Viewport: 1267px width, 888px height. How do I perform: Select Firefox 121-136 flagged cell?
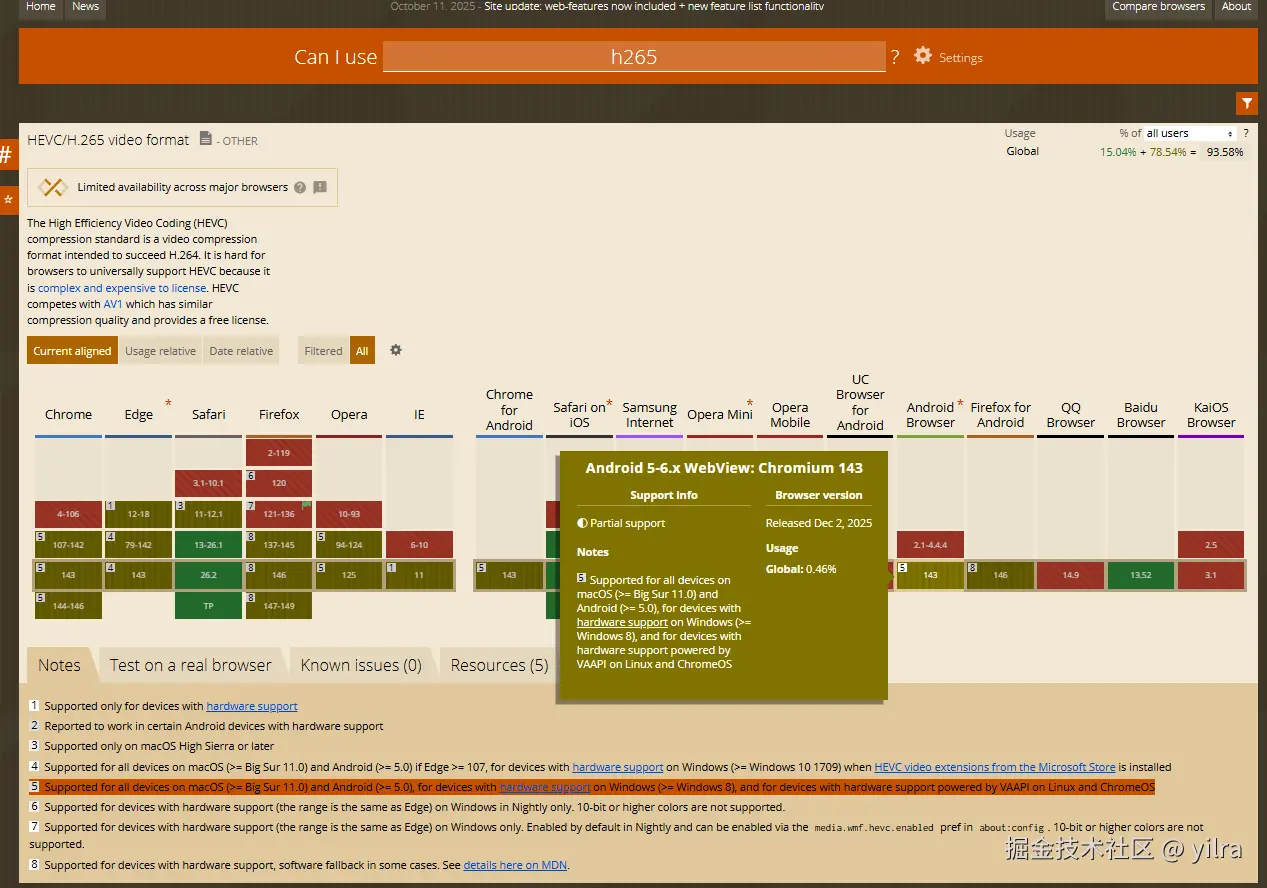tap(279, 514)
